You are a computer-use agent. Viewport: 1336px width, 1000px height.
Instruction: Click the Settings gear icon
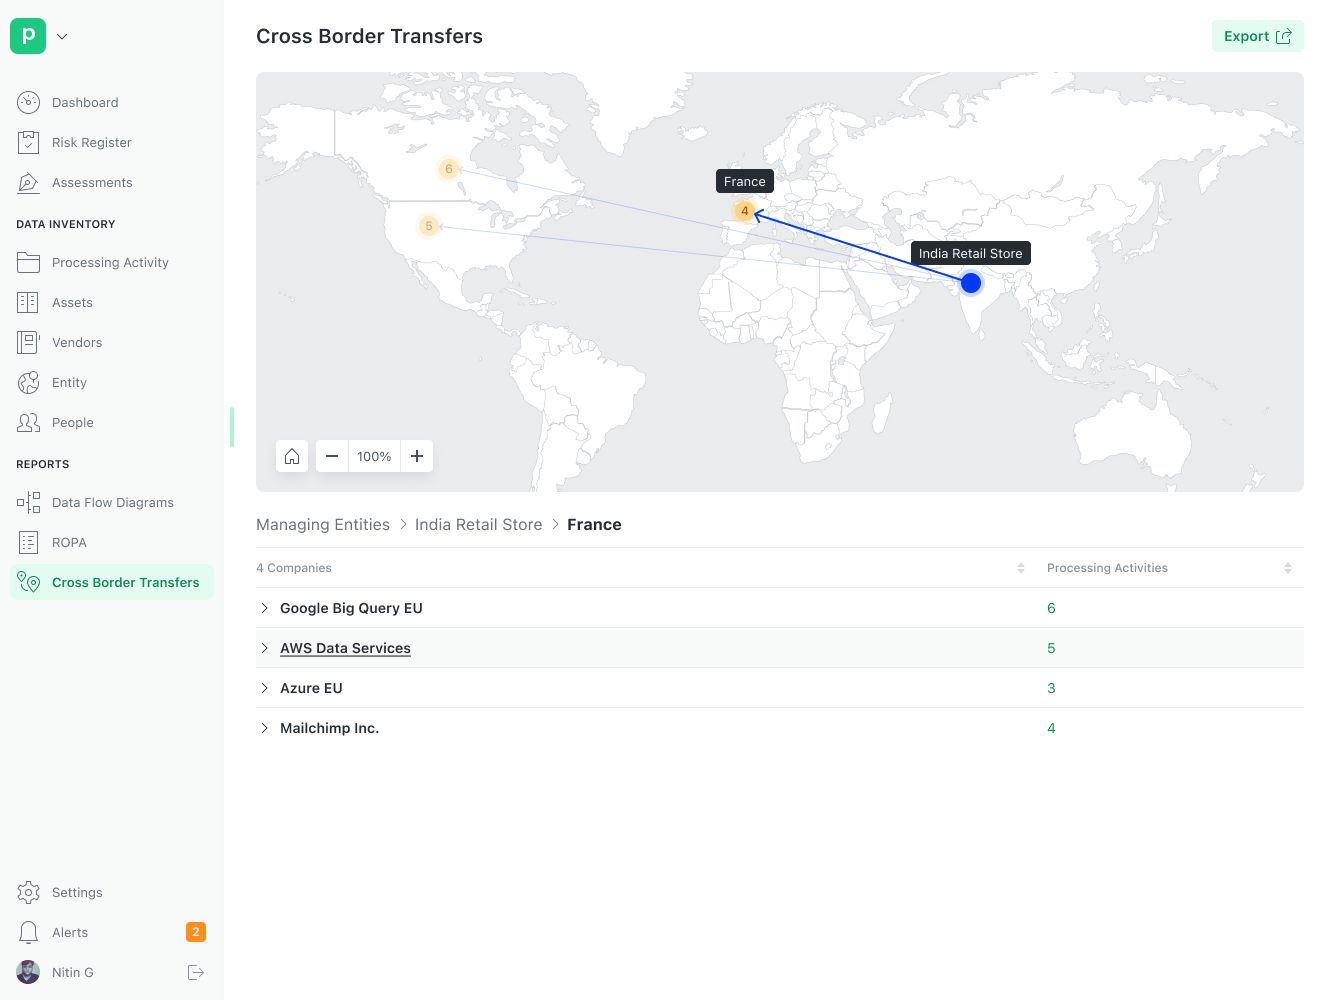(28, 892)
